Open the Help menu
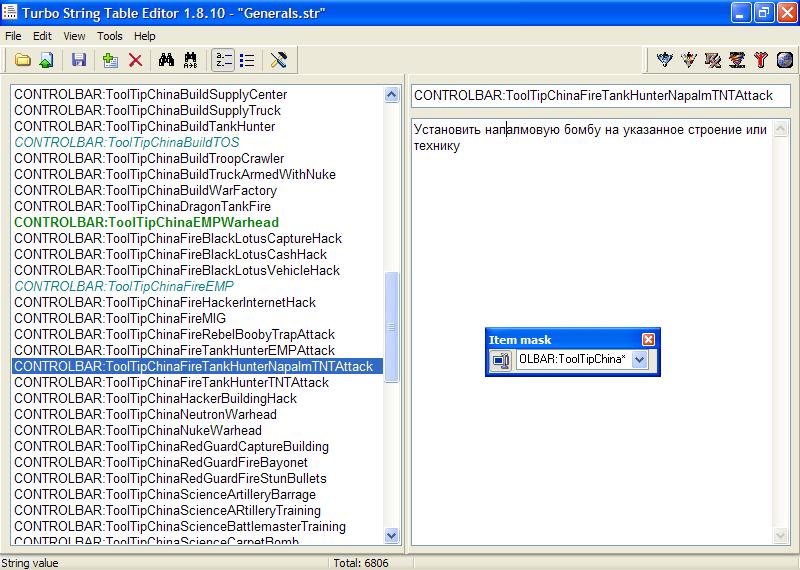This screenshot has width=800, height=570. 144,36
